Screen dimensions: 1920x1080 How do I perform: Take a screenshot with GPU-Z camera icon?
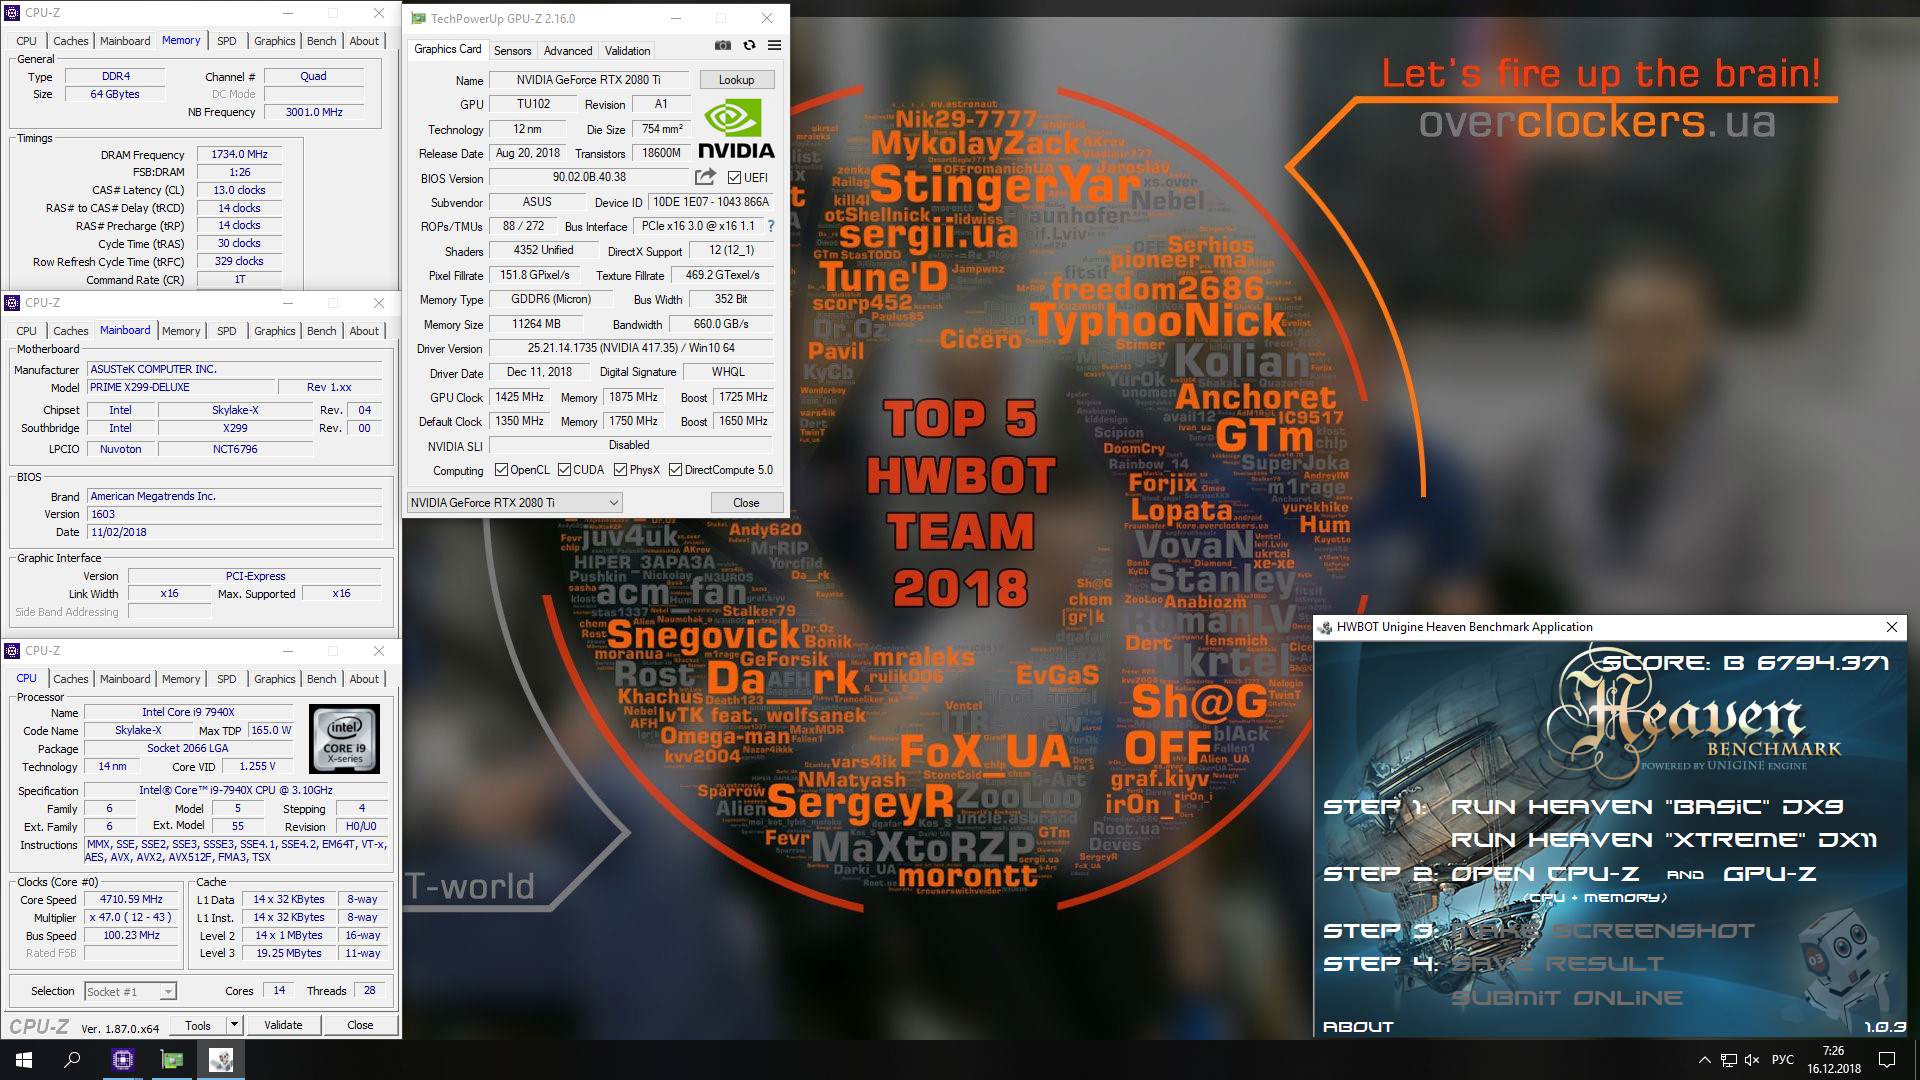(x=722, y=45)
